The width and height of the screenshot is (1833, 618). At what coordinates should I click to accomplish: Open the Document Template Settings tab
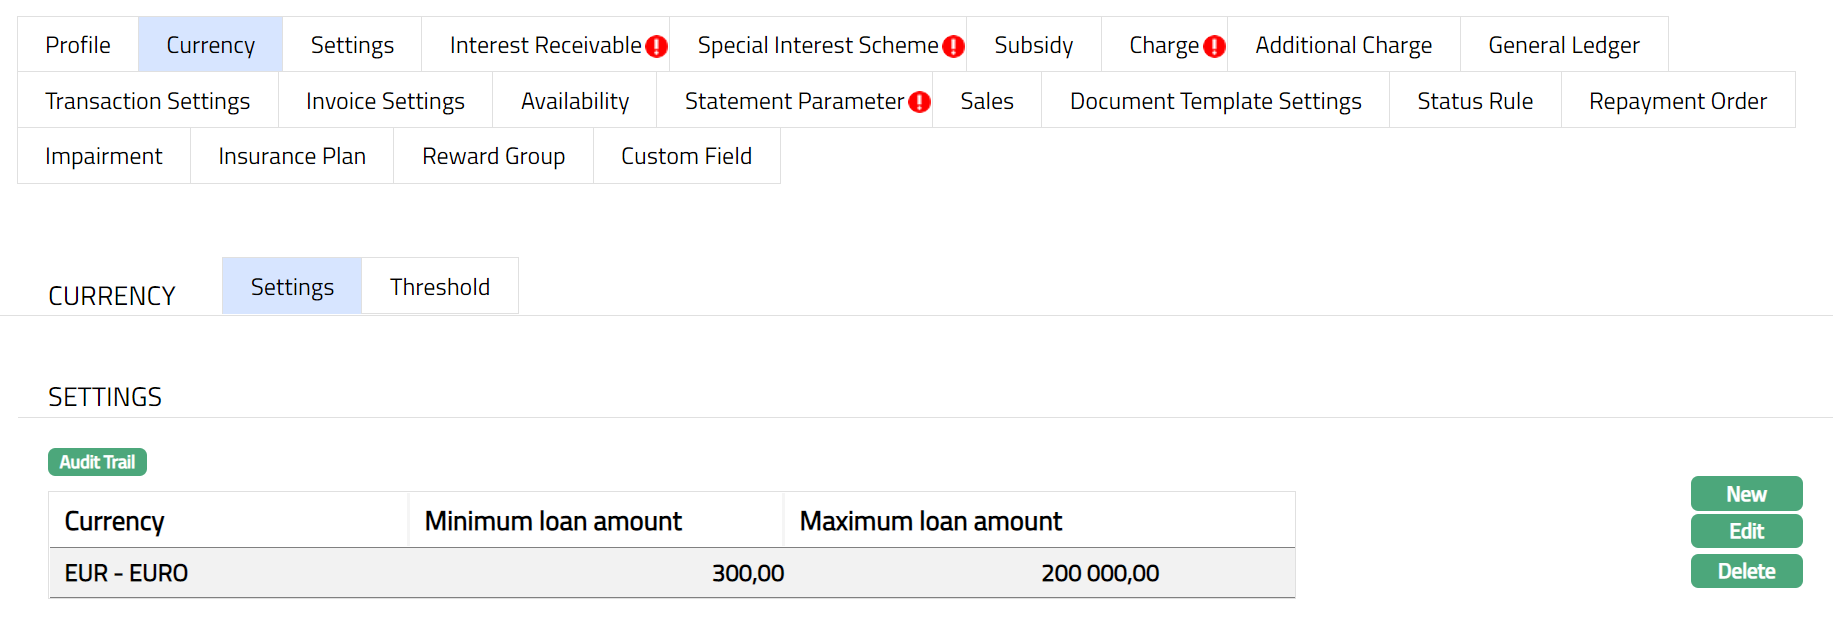(x=1215, y=101)
